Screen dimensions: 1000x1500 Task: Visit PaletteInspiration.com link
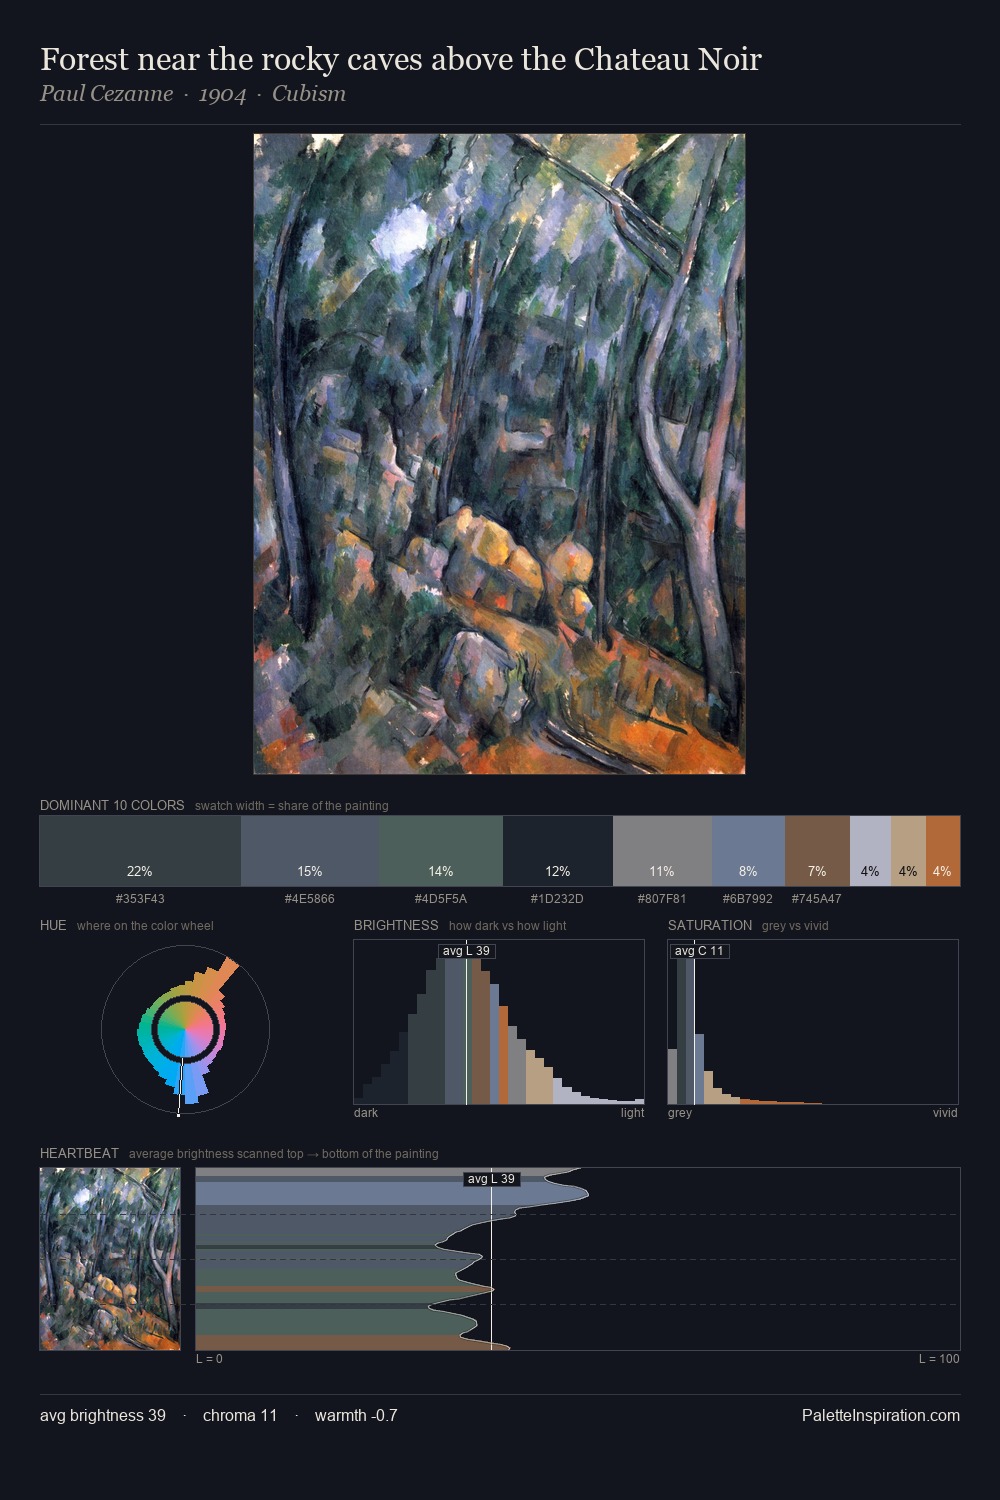881,1415
